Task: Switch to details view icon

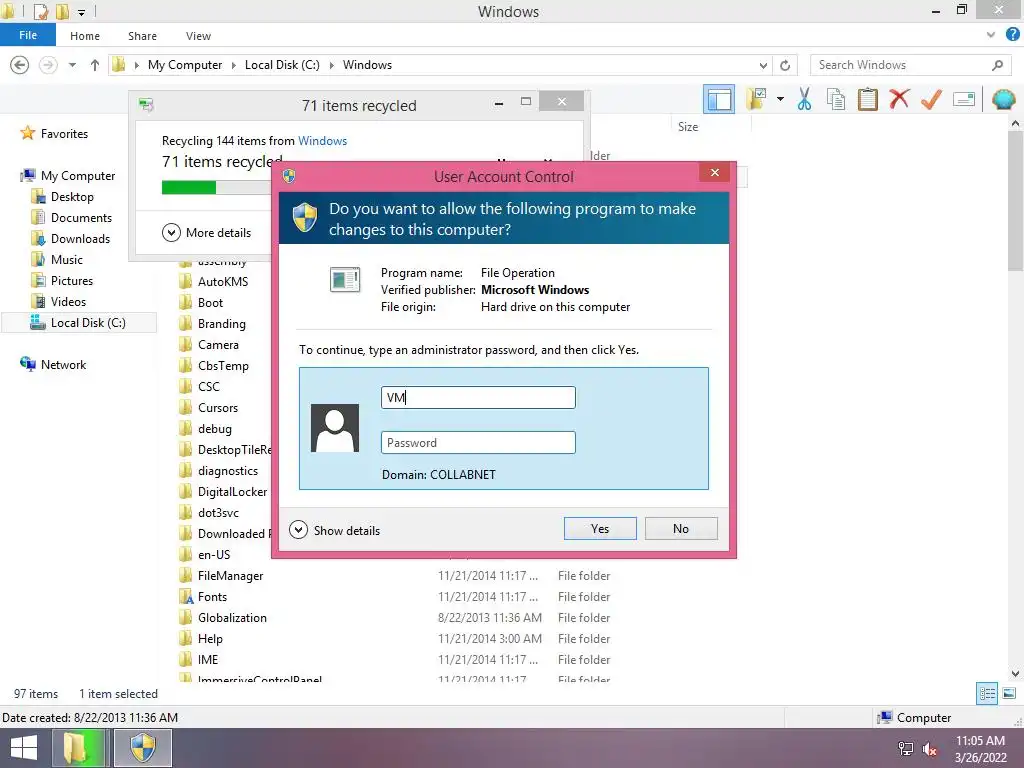Action: point(987,694)
